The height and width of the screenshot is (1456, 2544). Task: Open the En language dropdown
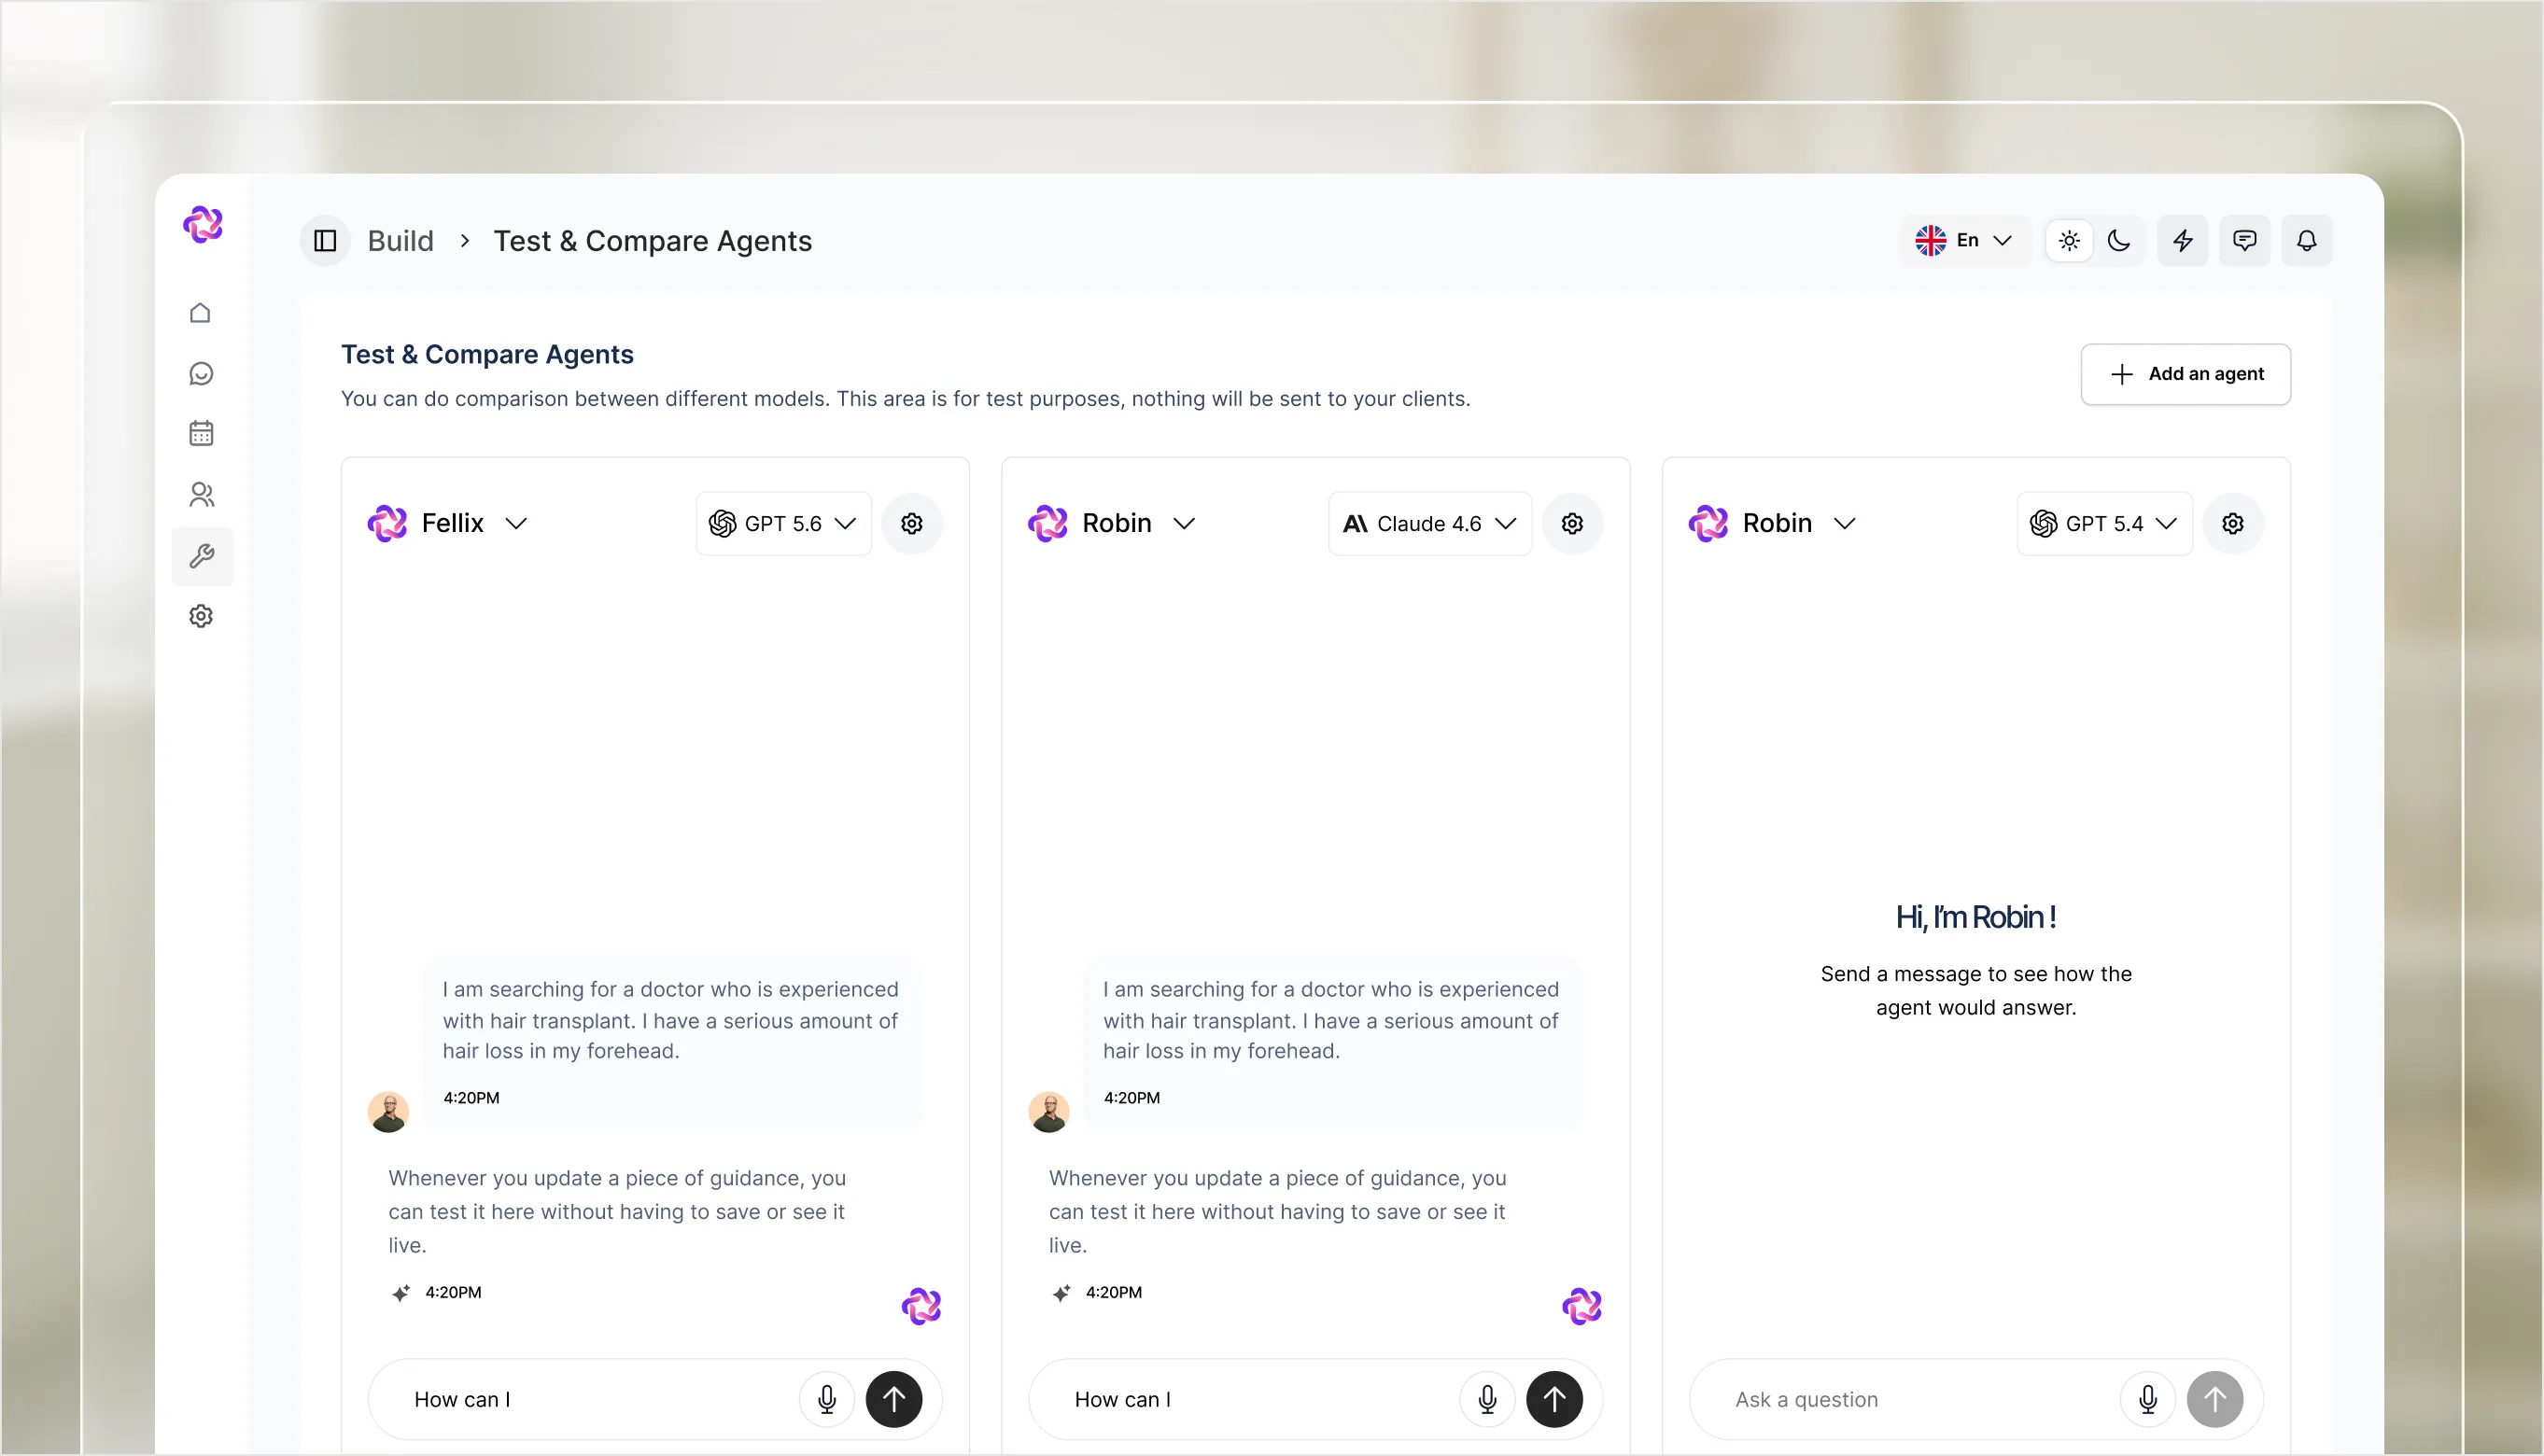(x=1964, y=241)
